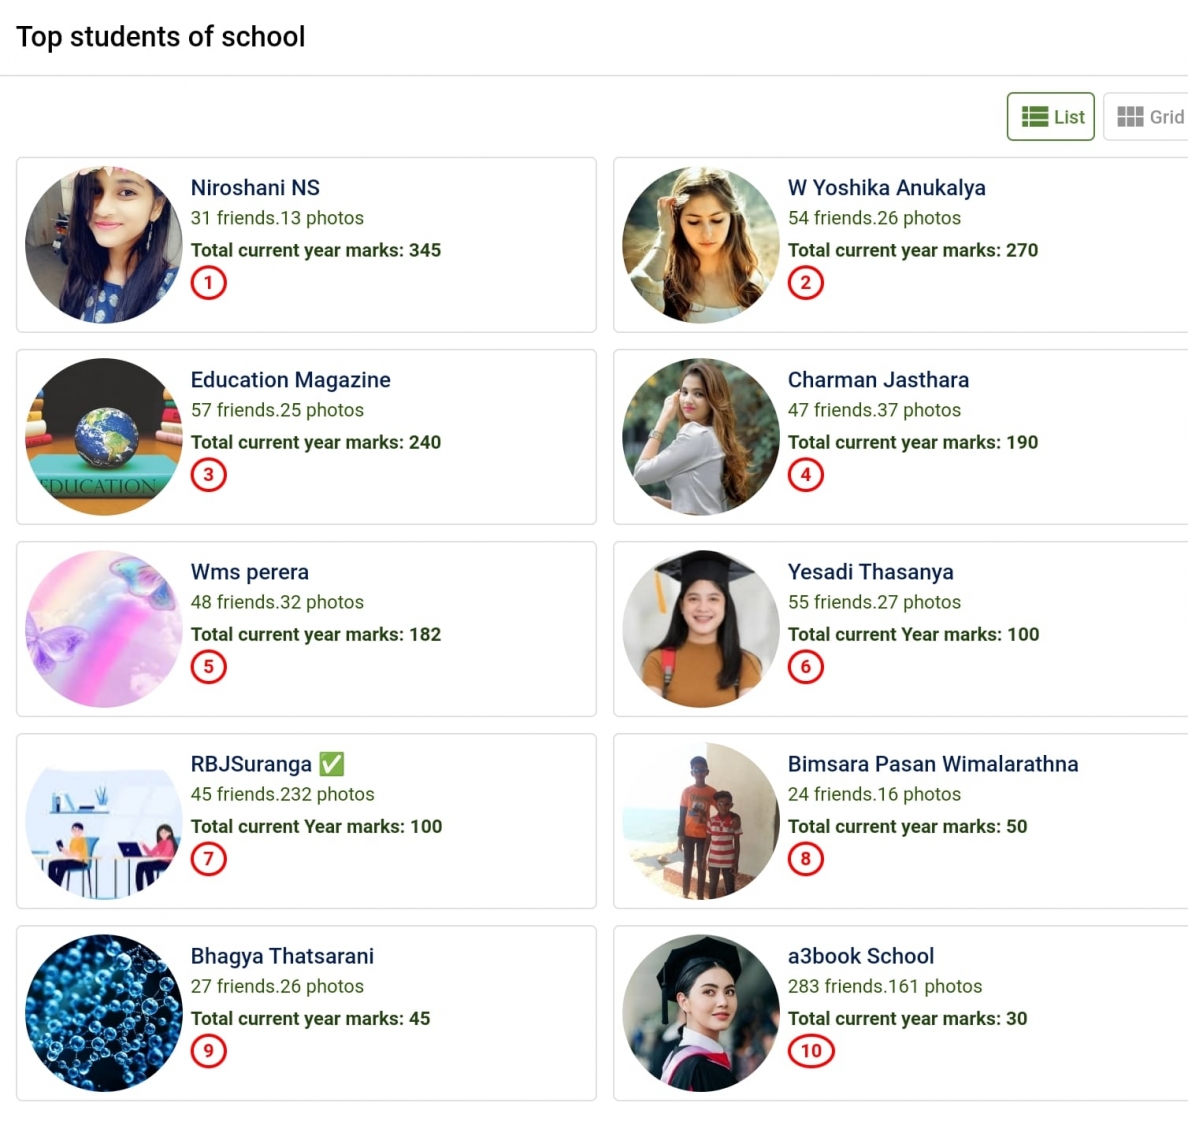Click rank 9 badge under Bhagya Thatsarani
1188x1125 pixels.
pyautogui.click(x=209, y=1051)
